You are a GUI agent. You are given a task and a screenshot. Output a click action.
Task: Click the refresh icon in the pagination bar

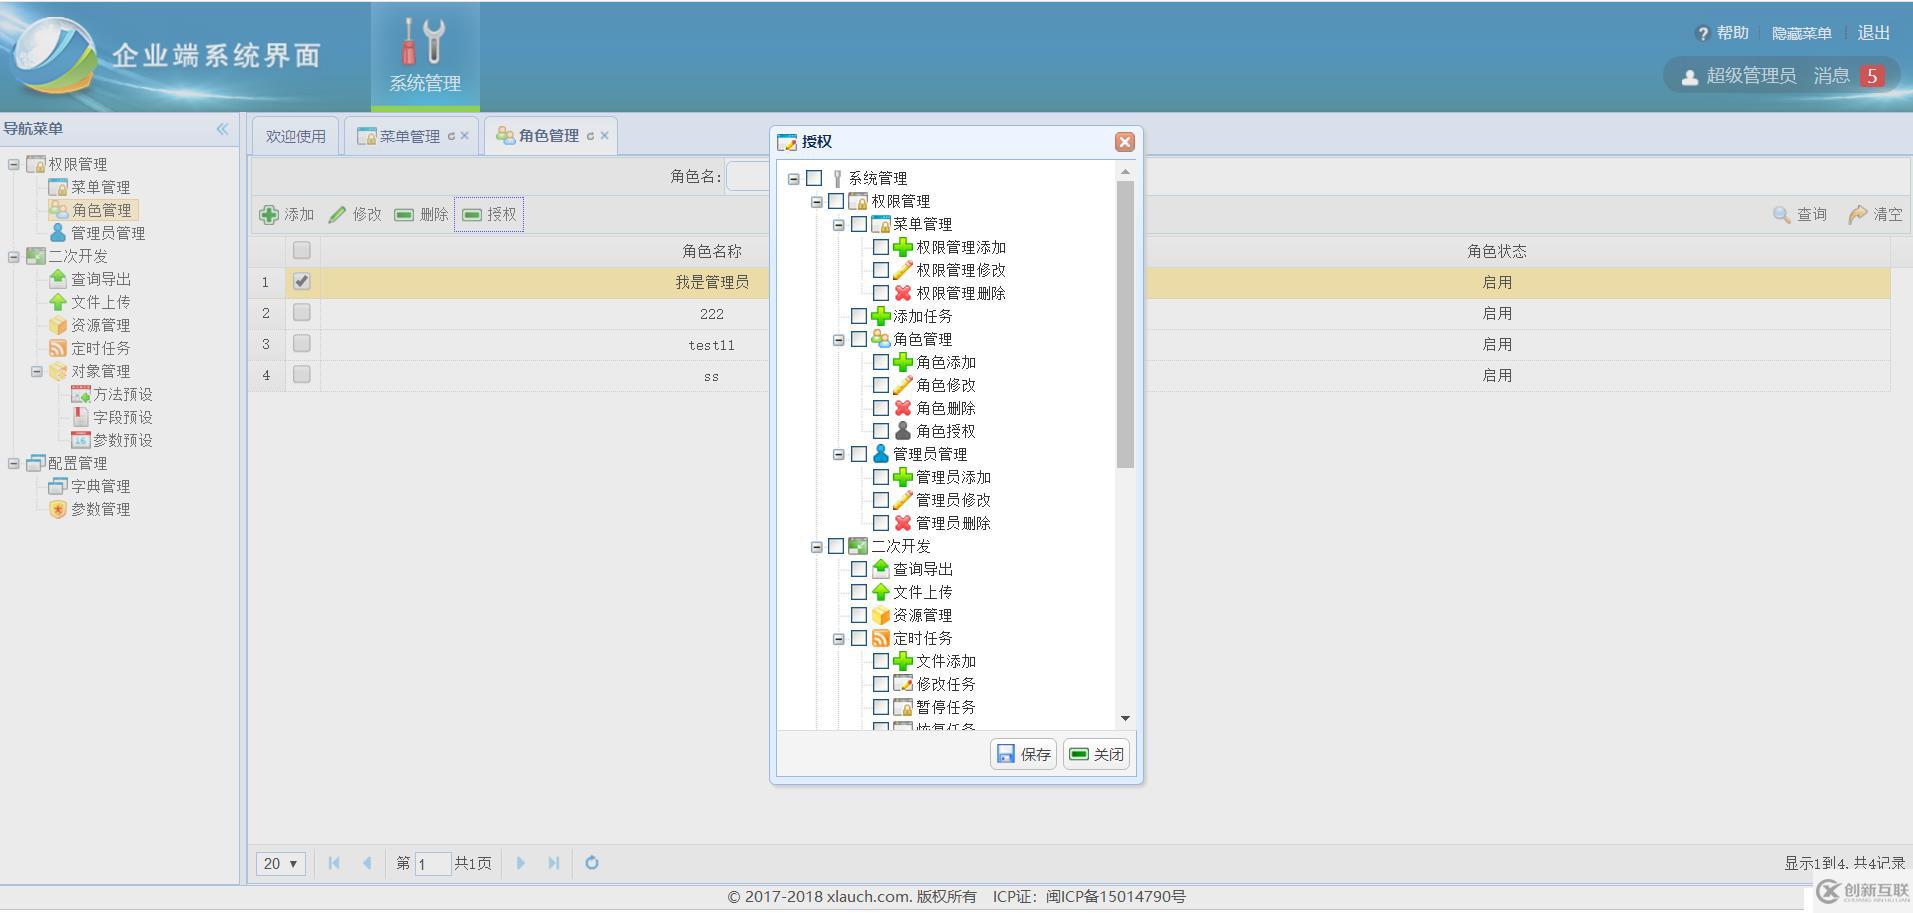coord(591,862)
